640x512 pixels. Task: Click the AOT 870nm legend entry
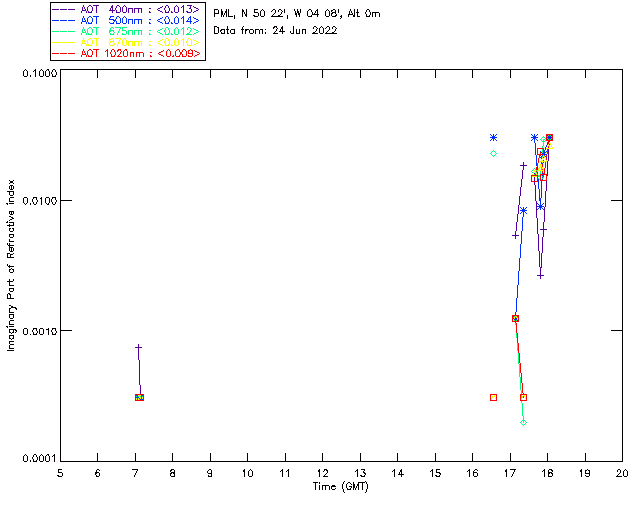tap(127, 42)
